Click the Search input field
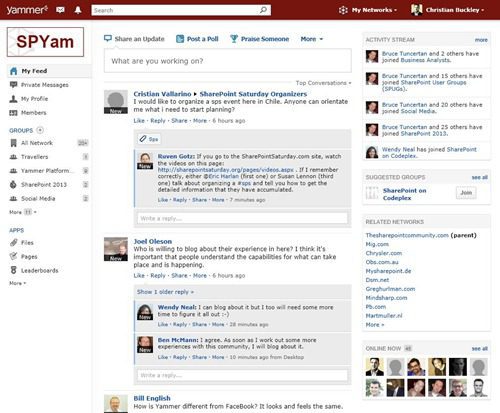Screen dimensions: 500x413 [176, 10]
